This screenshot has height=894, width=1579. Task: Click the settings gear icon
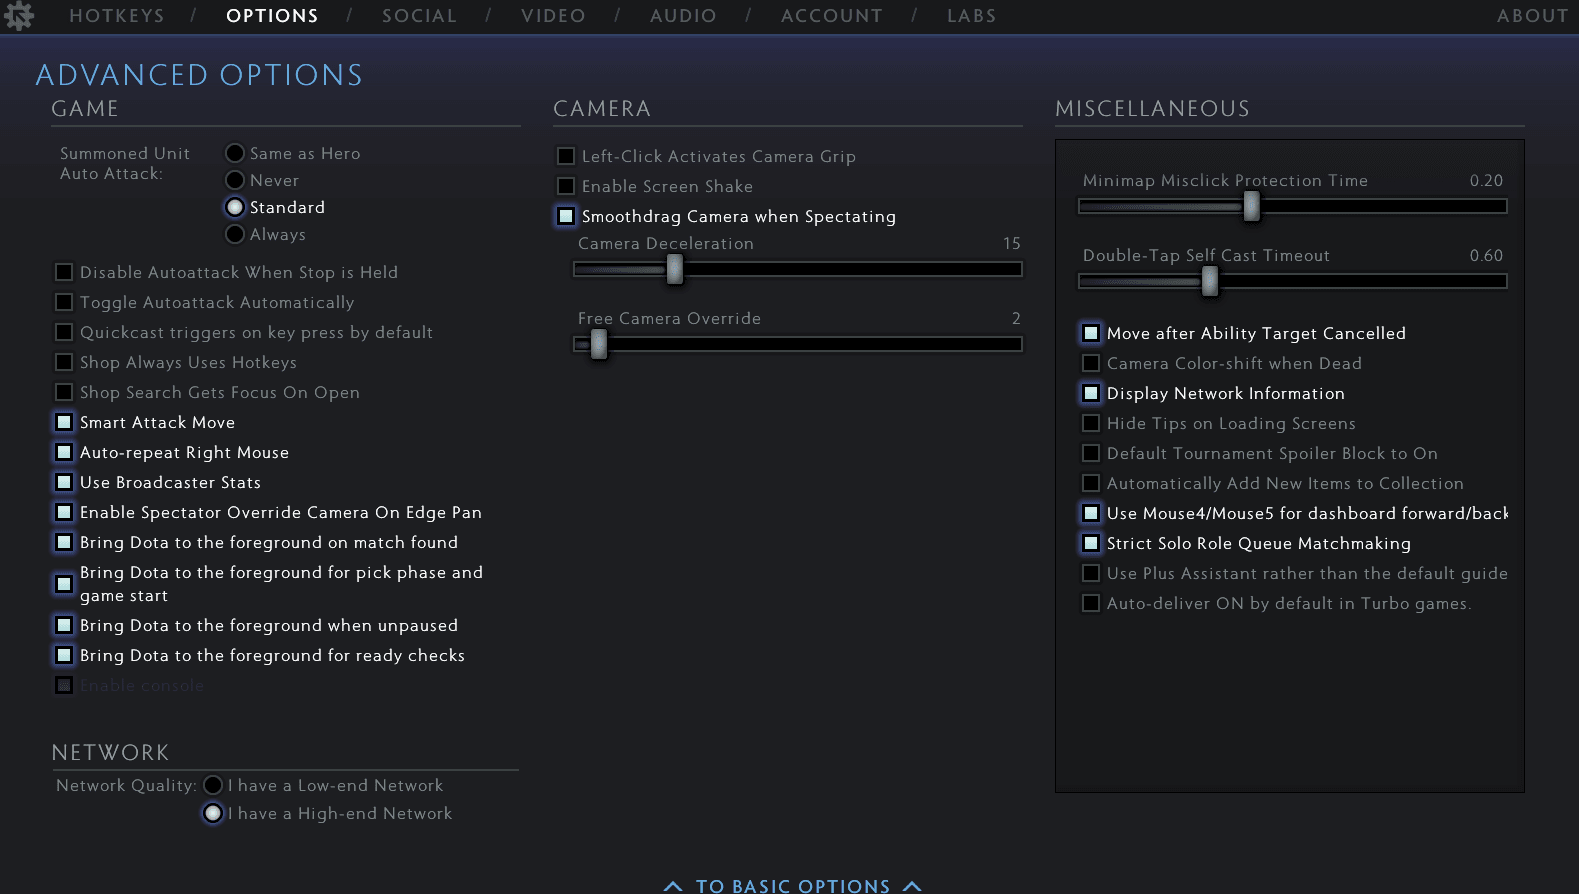[x=18, y=15]
